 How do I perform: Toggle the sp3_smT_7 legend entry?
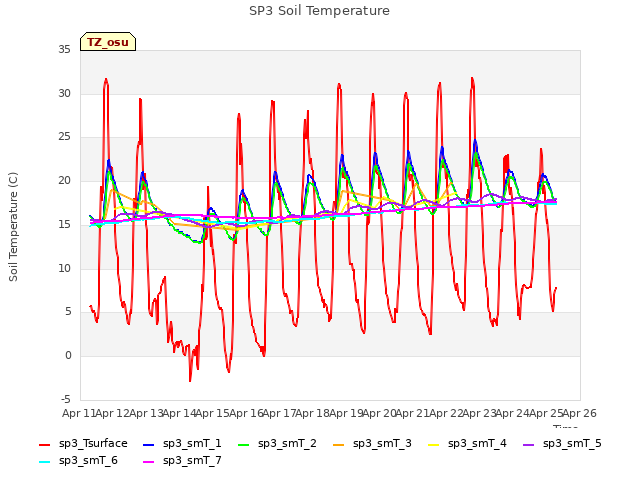pyautogui.click(x=182, y=461)
